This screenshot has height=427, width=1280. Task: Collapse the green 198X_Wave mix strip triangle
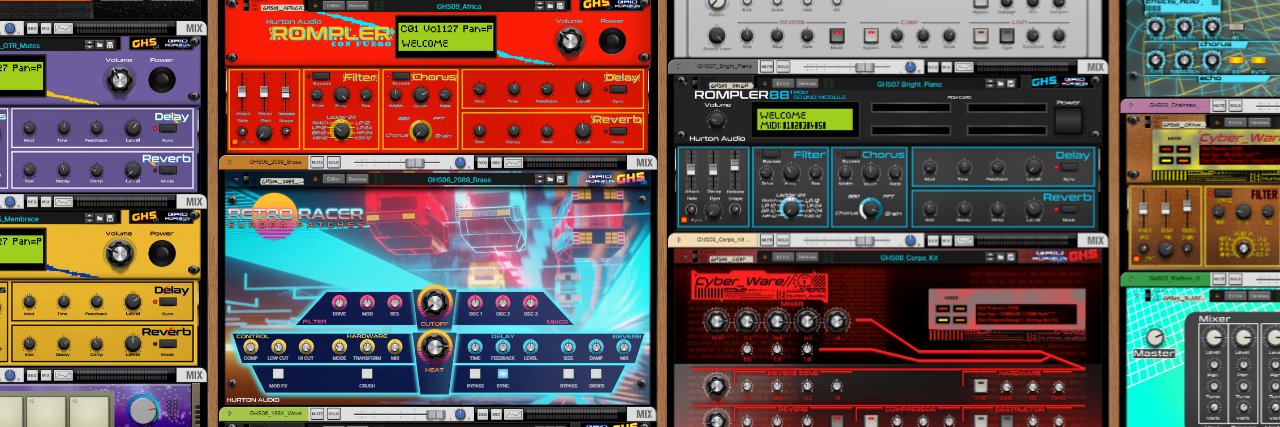coord(229,414)
